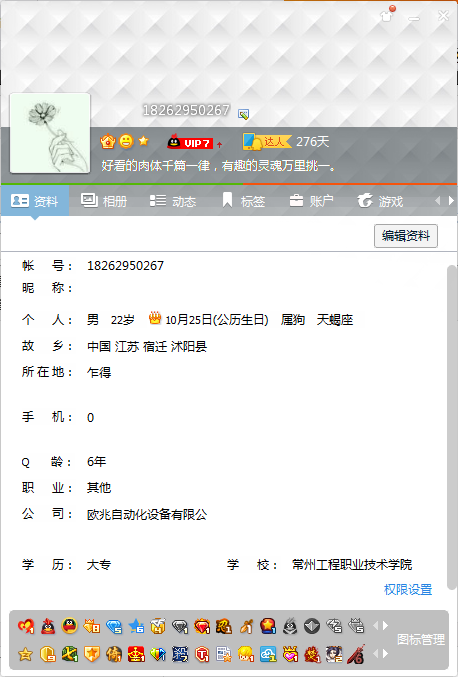Page the second badge row right
The width and height of the screenshot is (458, 677).
click(x=385, y=654)
